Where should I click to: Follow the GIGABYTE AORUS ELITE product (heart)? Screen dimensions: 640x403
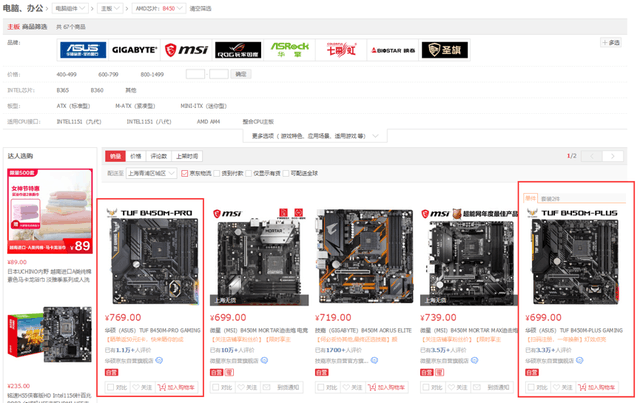[x=353, y=387]
